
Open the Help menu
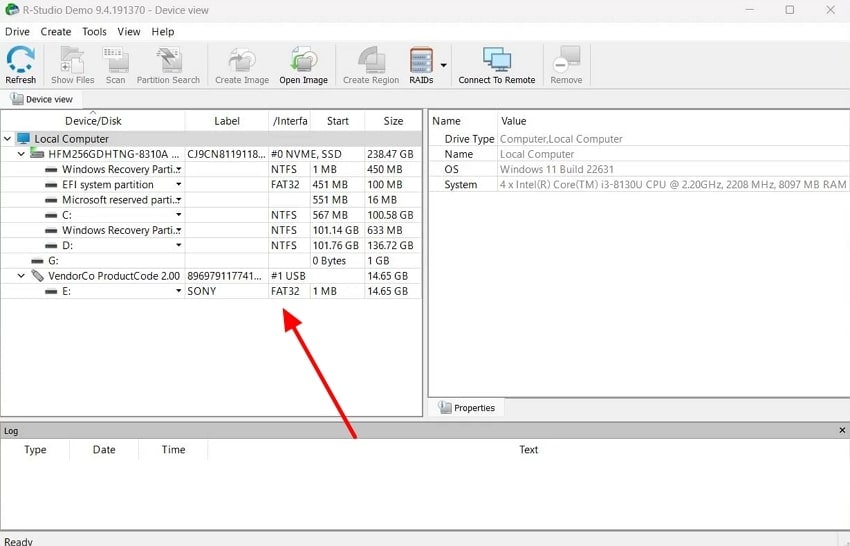coord(163,31)
